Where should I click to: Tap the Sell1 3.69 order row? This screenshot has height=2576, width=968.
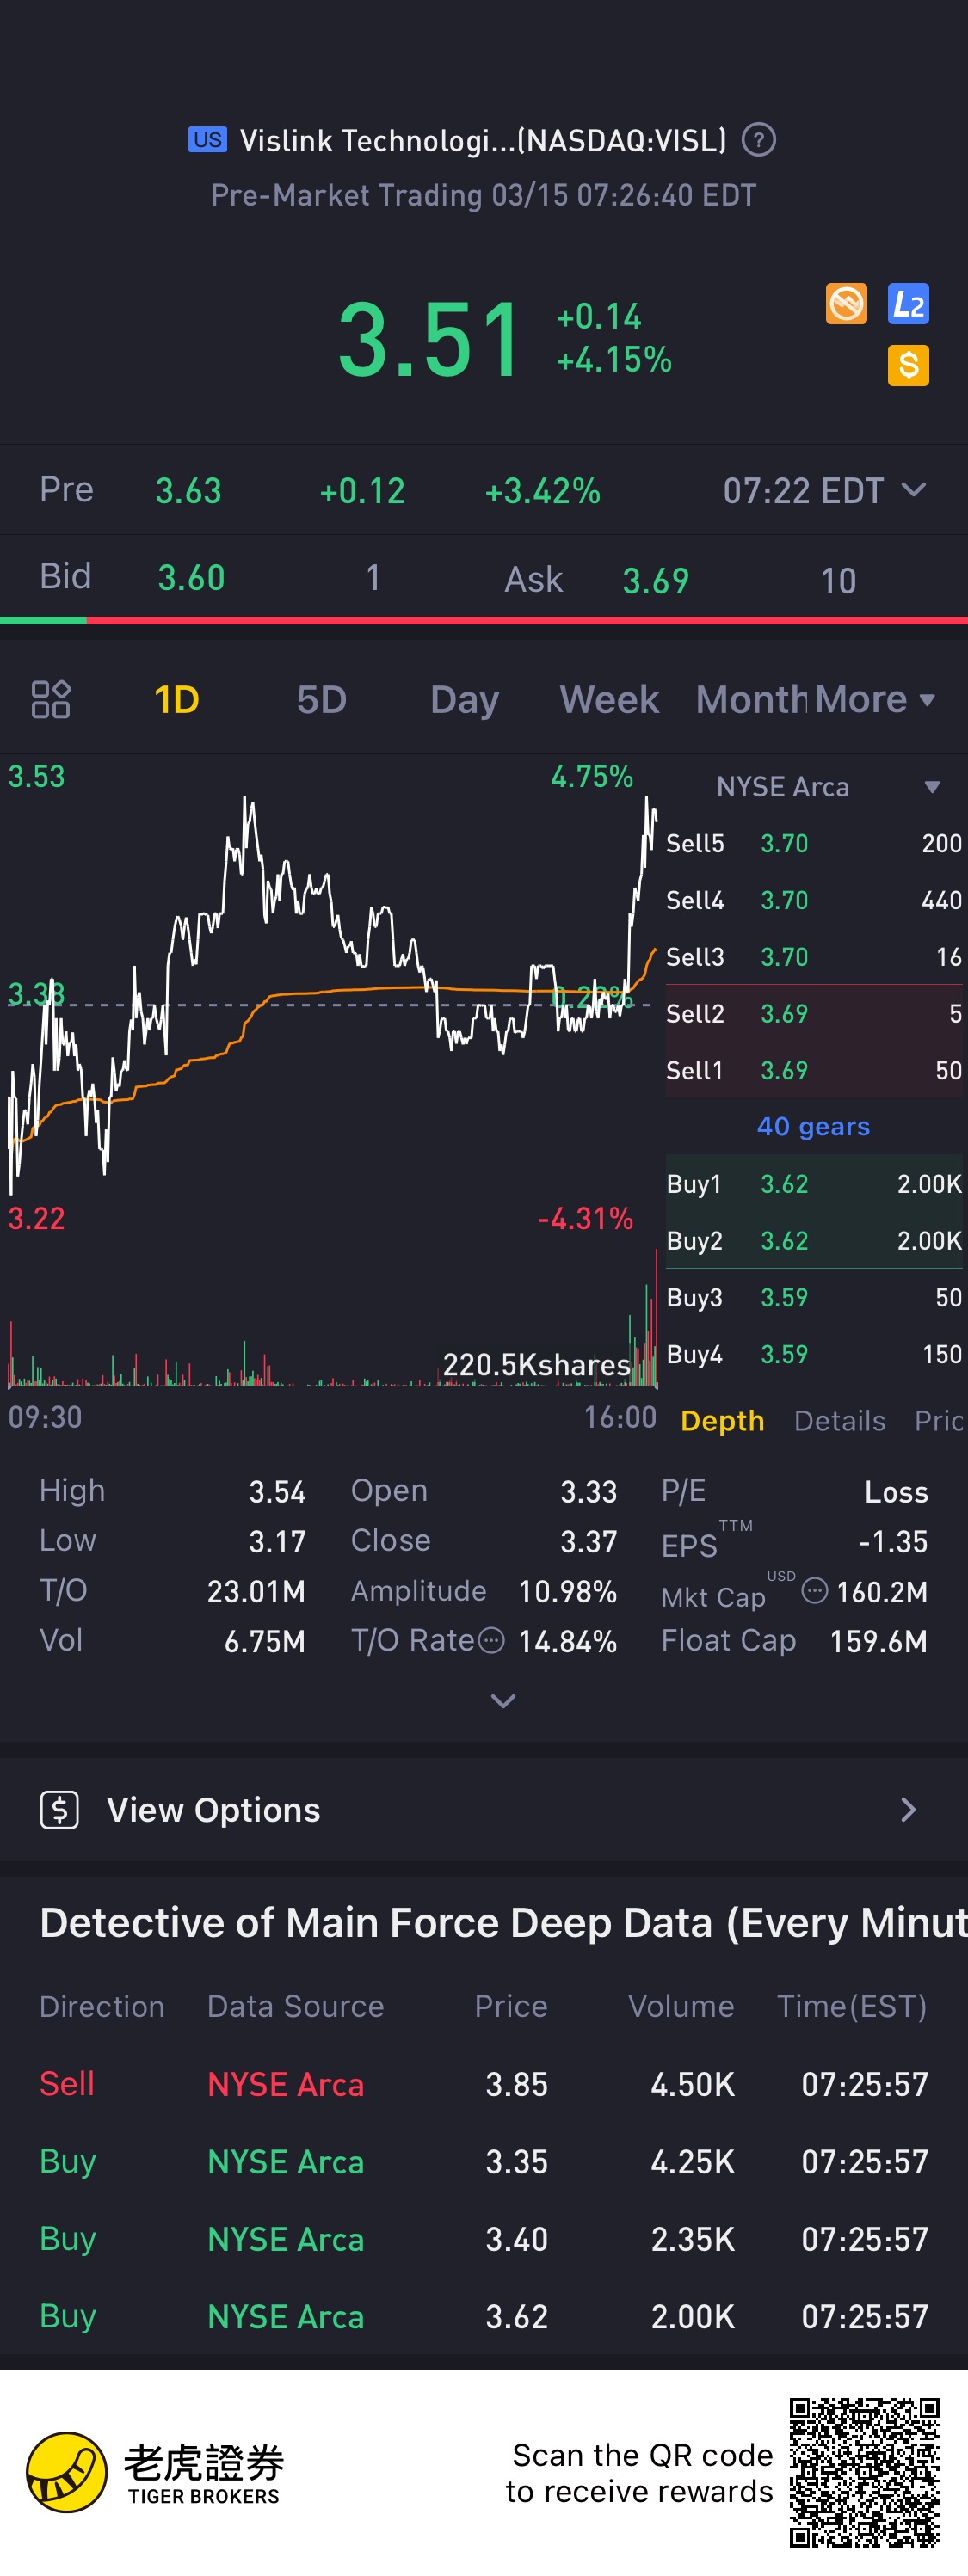[814, 1070]
